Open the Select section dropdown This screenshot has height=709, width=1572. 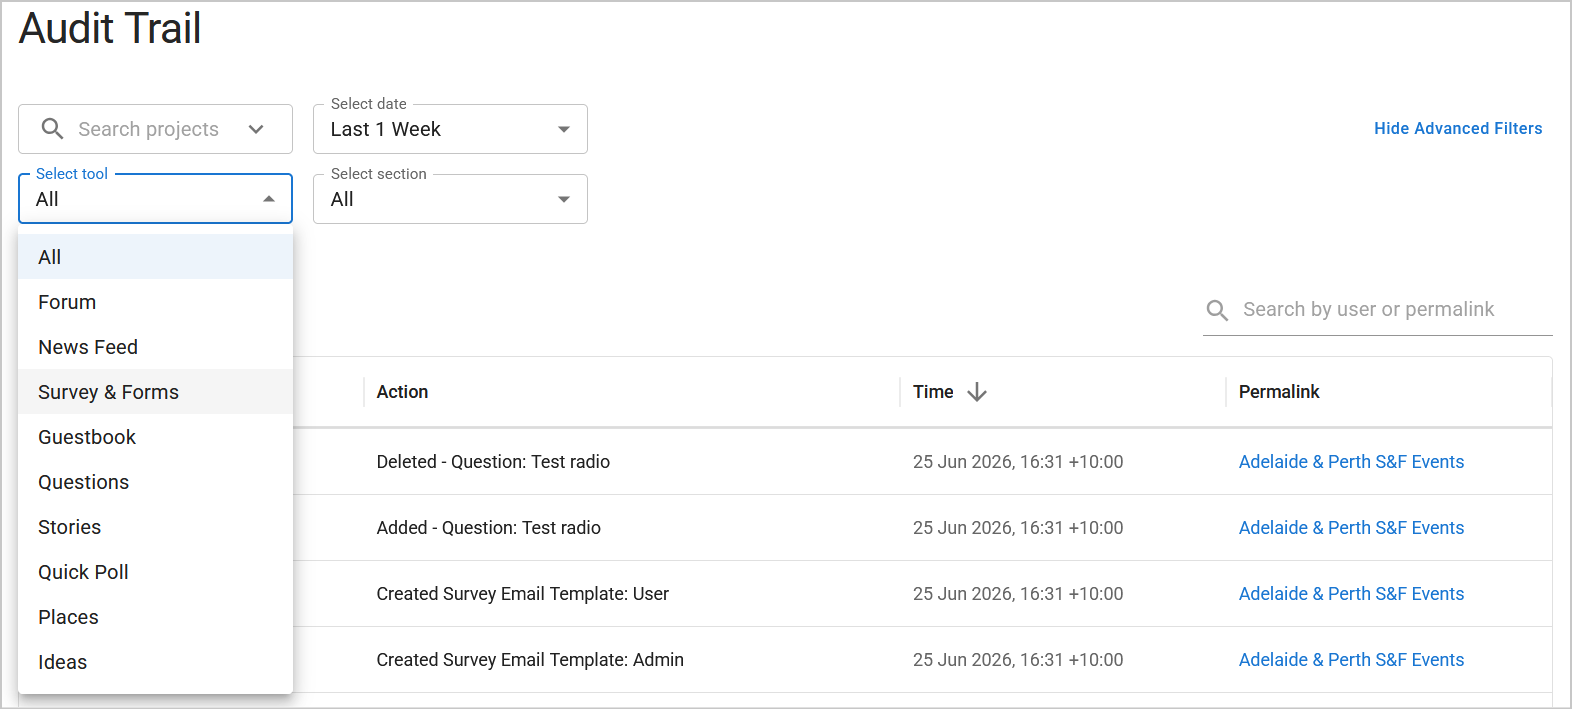pyautogui.click(x=450, y=199)
